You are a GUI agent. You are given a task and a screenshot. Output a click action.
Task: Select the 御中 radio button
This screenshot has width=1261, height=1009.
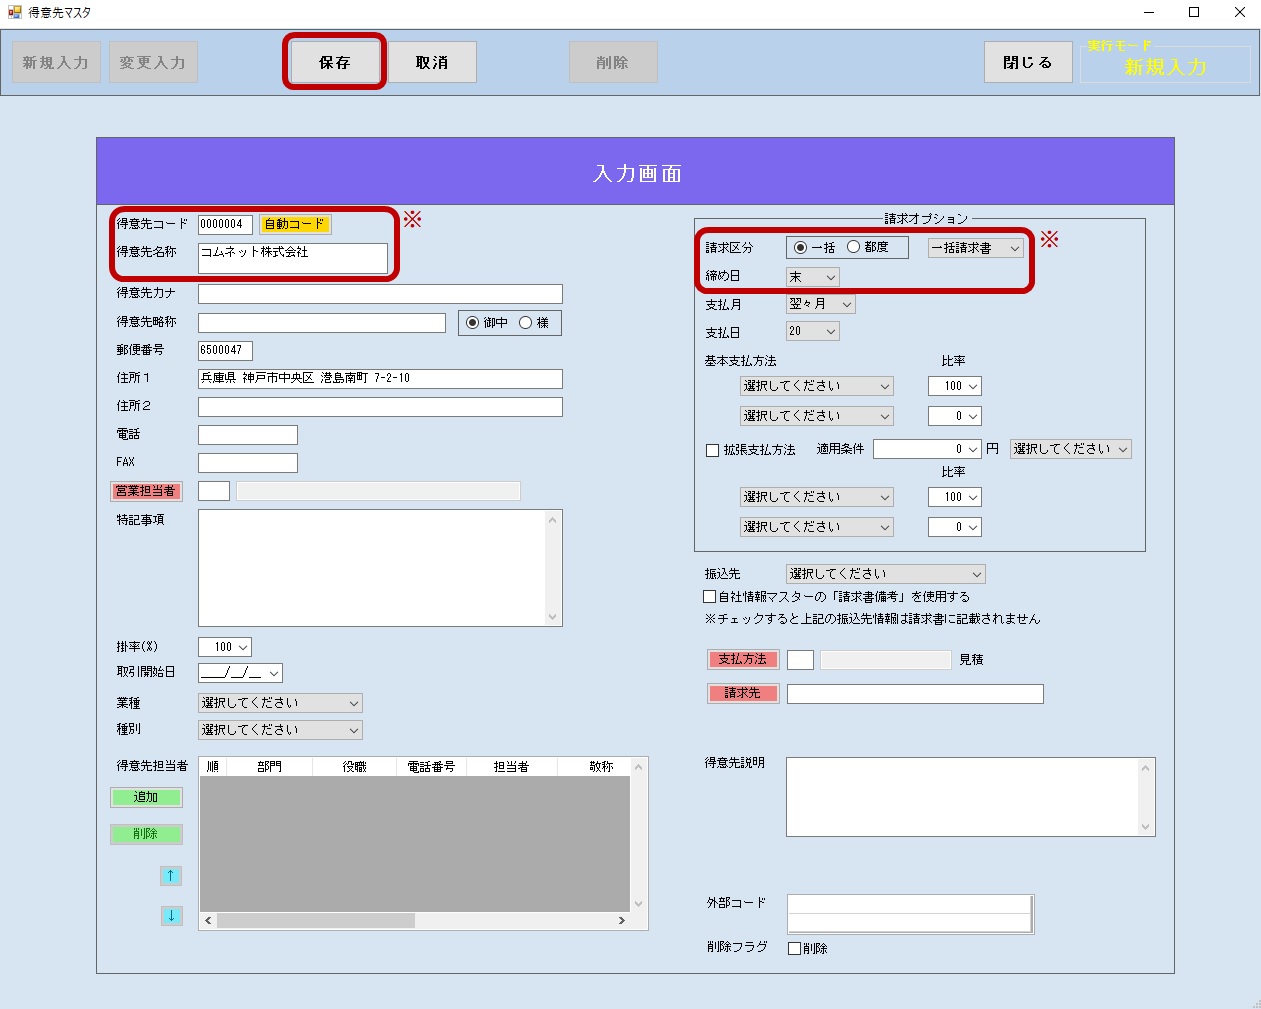(x=473, y=323)
